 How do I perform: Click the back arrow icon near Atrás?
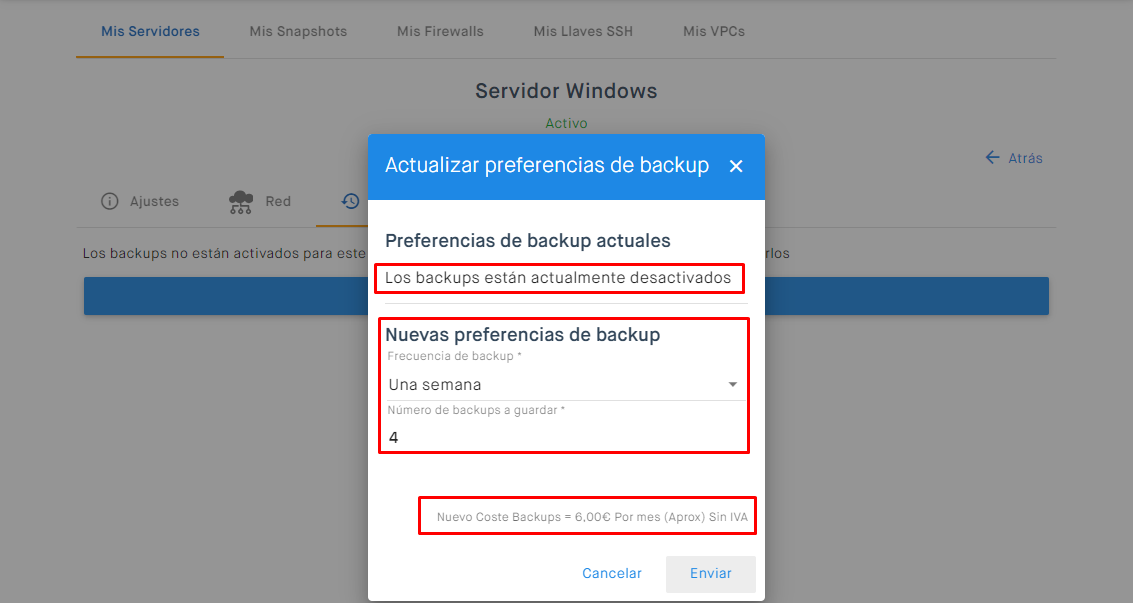992,158
